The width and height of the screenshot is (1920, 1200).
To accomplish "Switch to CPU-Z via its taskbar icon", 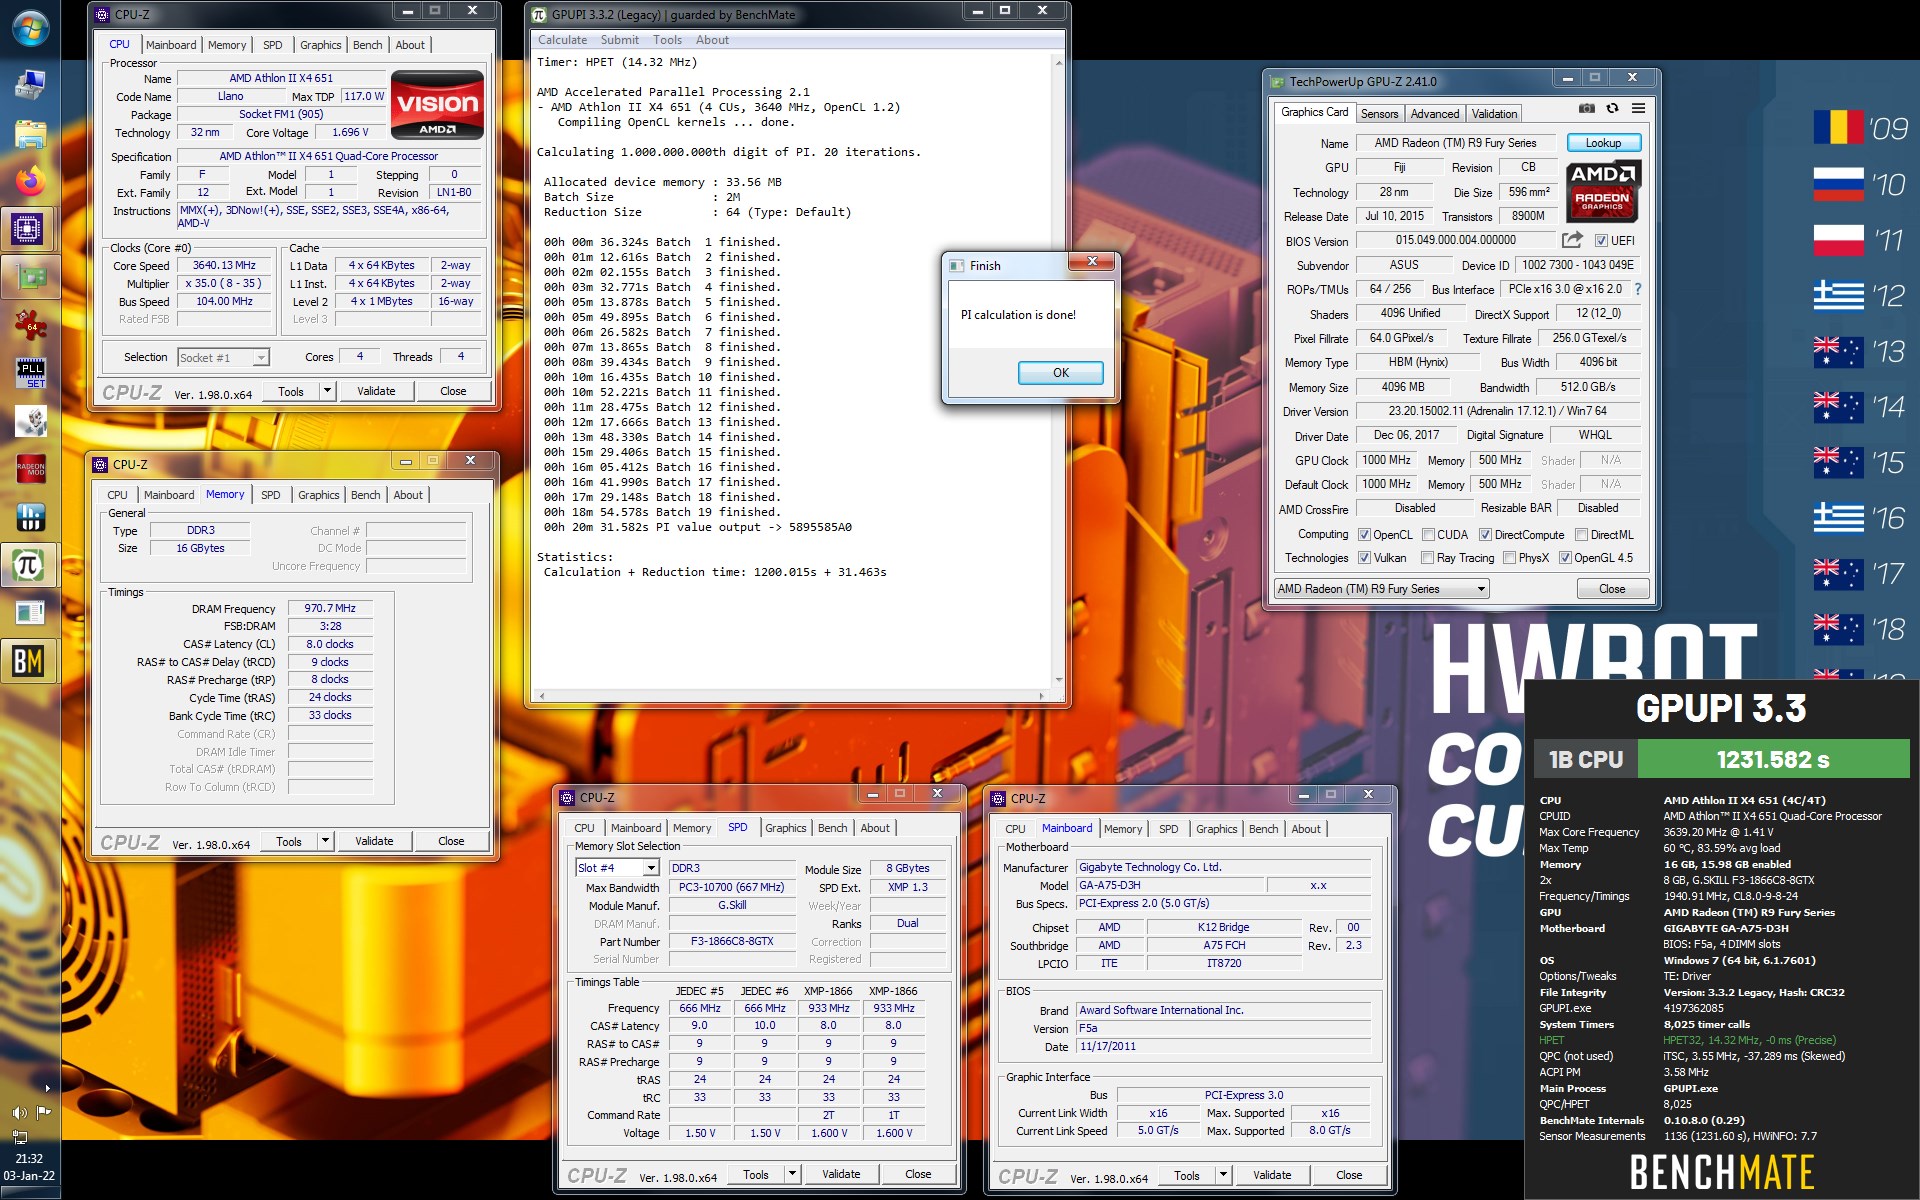I will [28, 229].
